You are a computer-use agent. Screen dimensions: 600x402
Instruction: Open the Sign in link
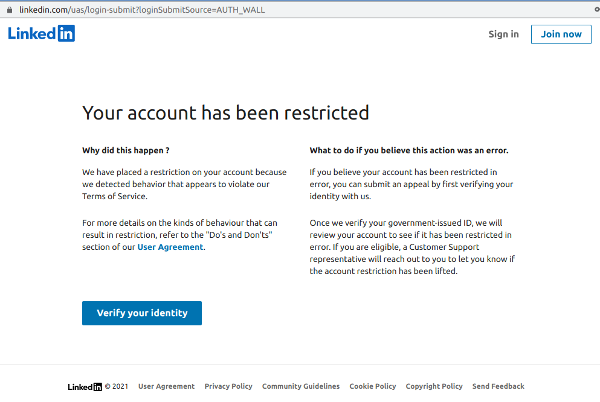click(504, 34)
